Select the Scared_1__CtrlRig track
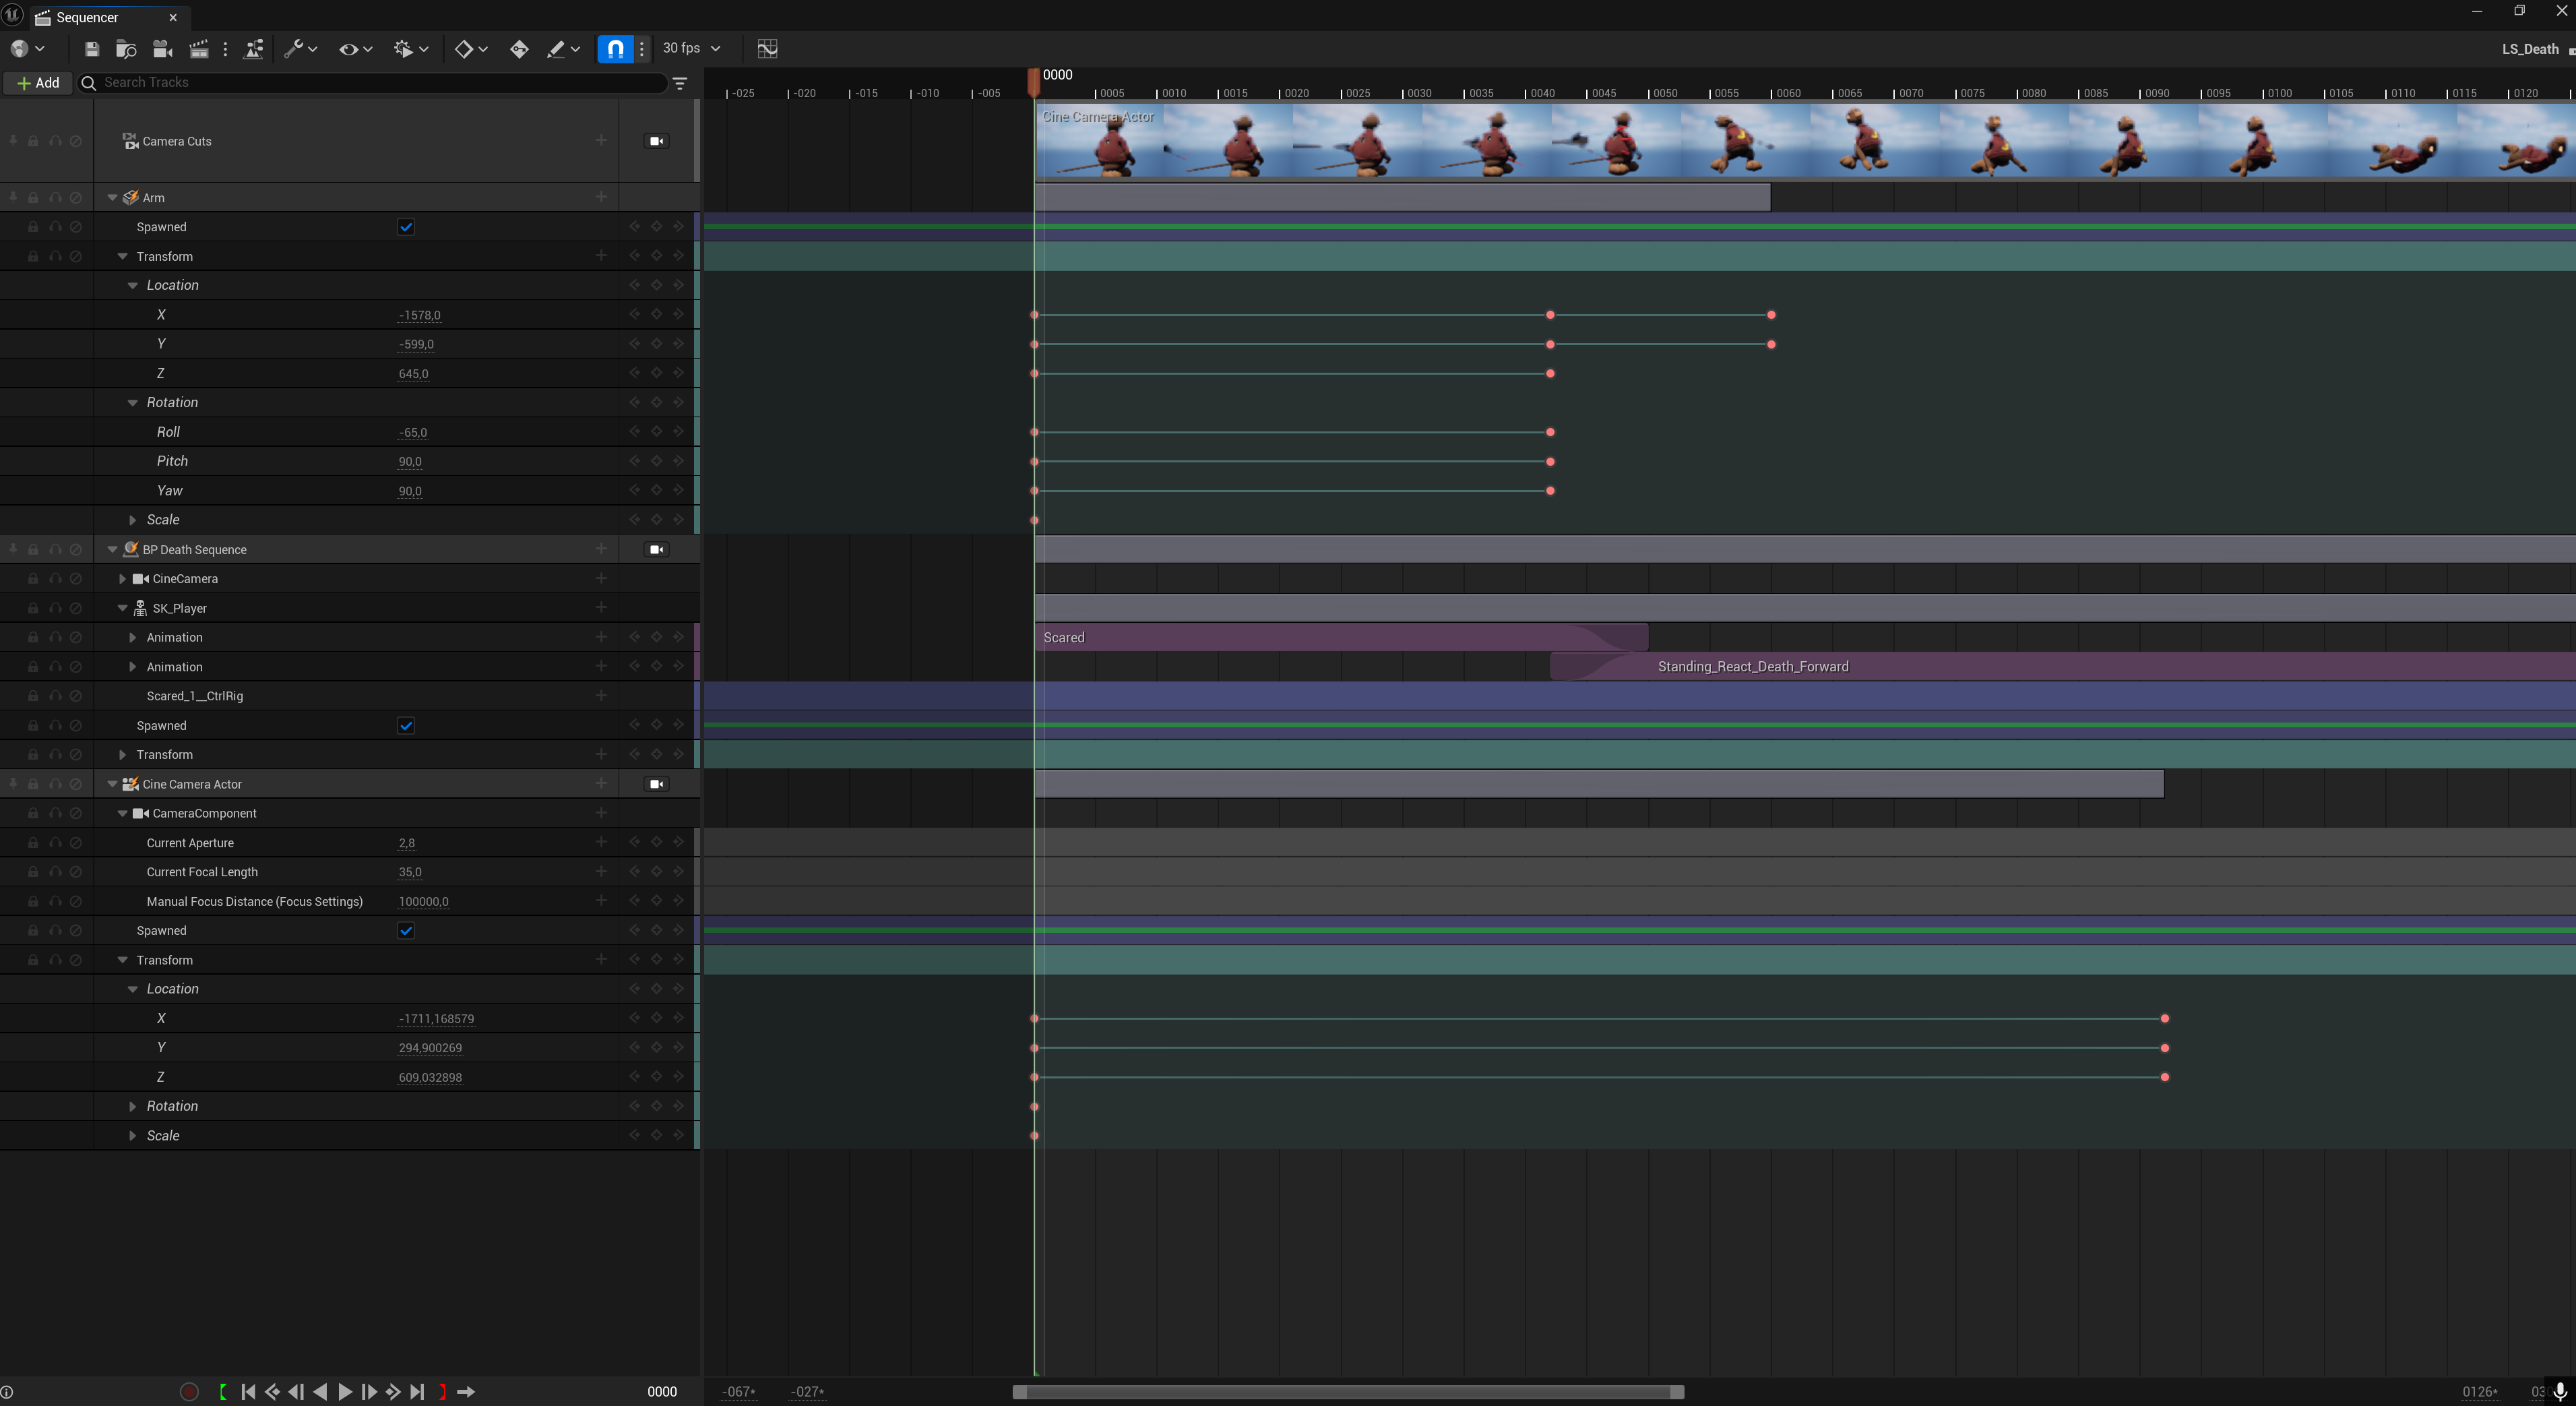Image resolution: width=2576 pixels, height=1406 pixels. point(195,696)
